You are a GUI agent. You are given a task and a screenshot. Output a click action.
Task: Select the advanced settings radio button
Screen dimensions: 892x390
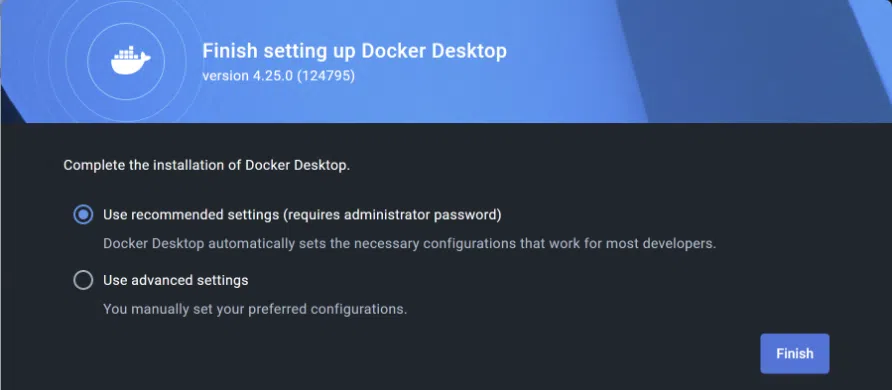tap(83, 280)
